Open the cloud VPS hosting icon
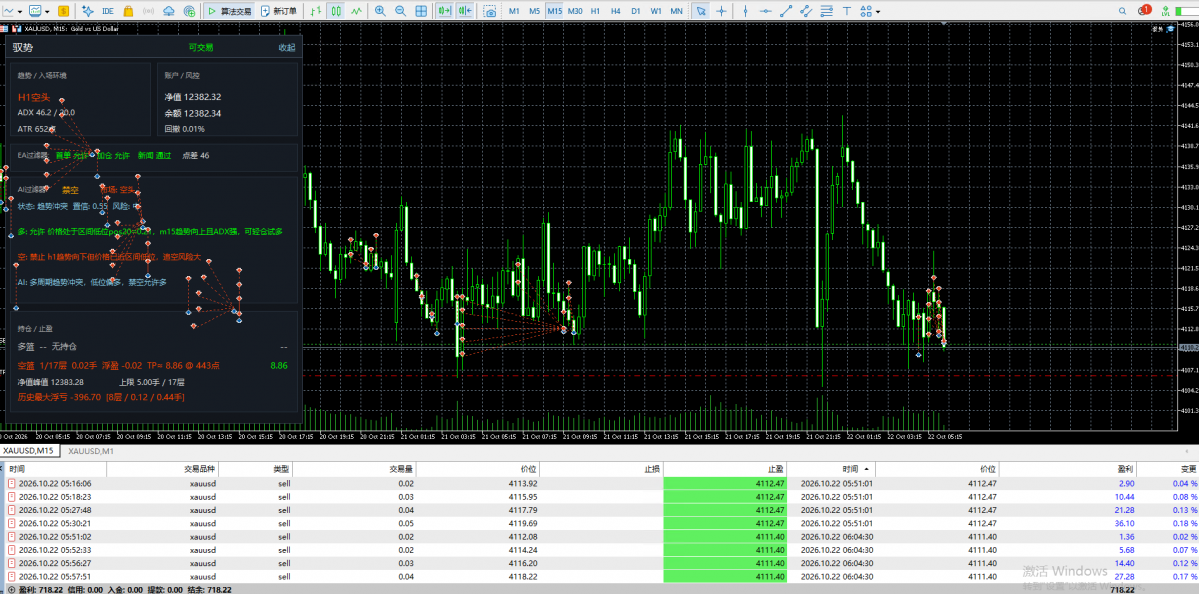The image size is (1199, 594). [x=169, y=11]
